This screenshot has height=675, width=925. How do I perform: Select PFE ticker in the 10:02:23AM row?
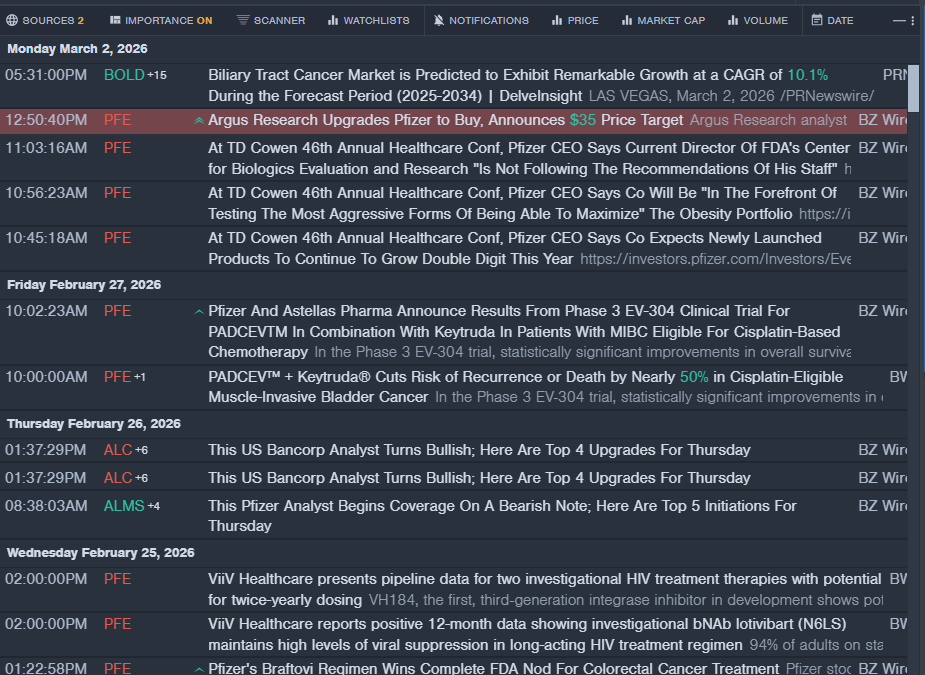pyautogui.click(x=117, y=311)
